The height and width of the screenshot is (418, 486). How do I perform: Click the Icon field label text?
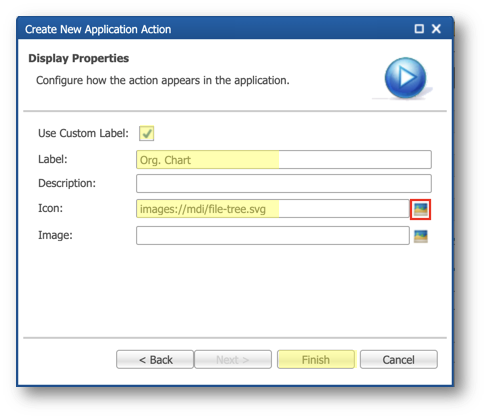point(51,208)
